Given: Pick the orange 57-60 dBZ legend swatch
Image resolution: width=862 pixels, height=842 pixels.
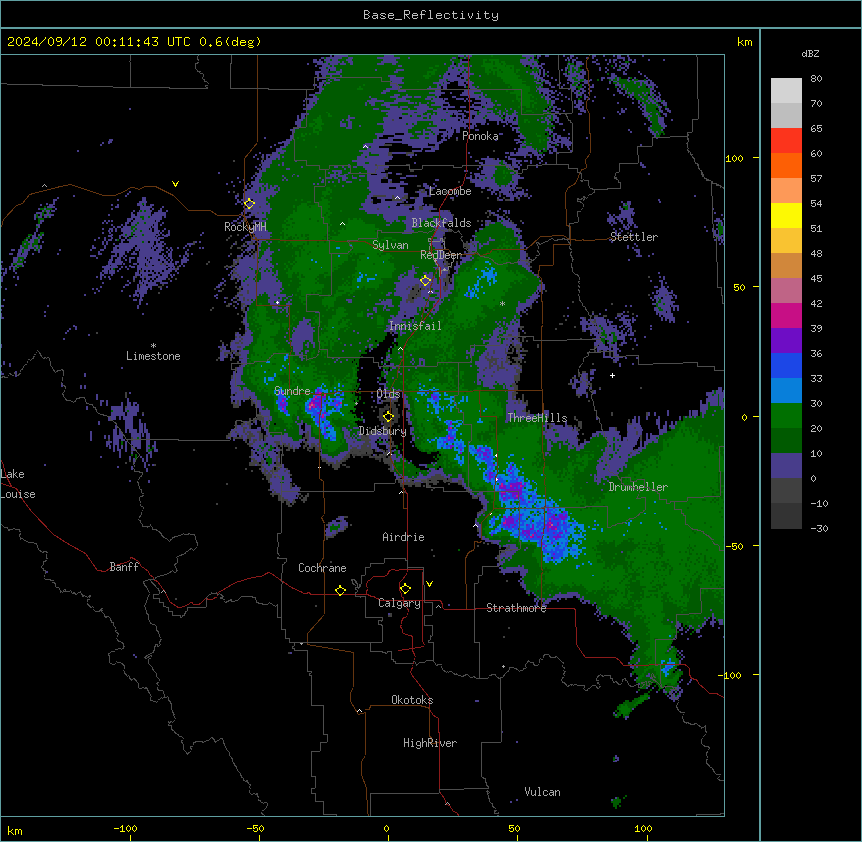Looking at the screenshot, I should click(x=786, y=165).
